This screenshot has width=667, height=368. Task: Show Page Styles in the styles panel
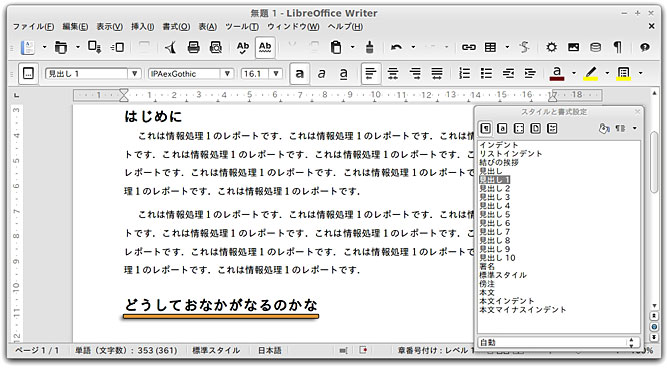(x=536, y=128)
